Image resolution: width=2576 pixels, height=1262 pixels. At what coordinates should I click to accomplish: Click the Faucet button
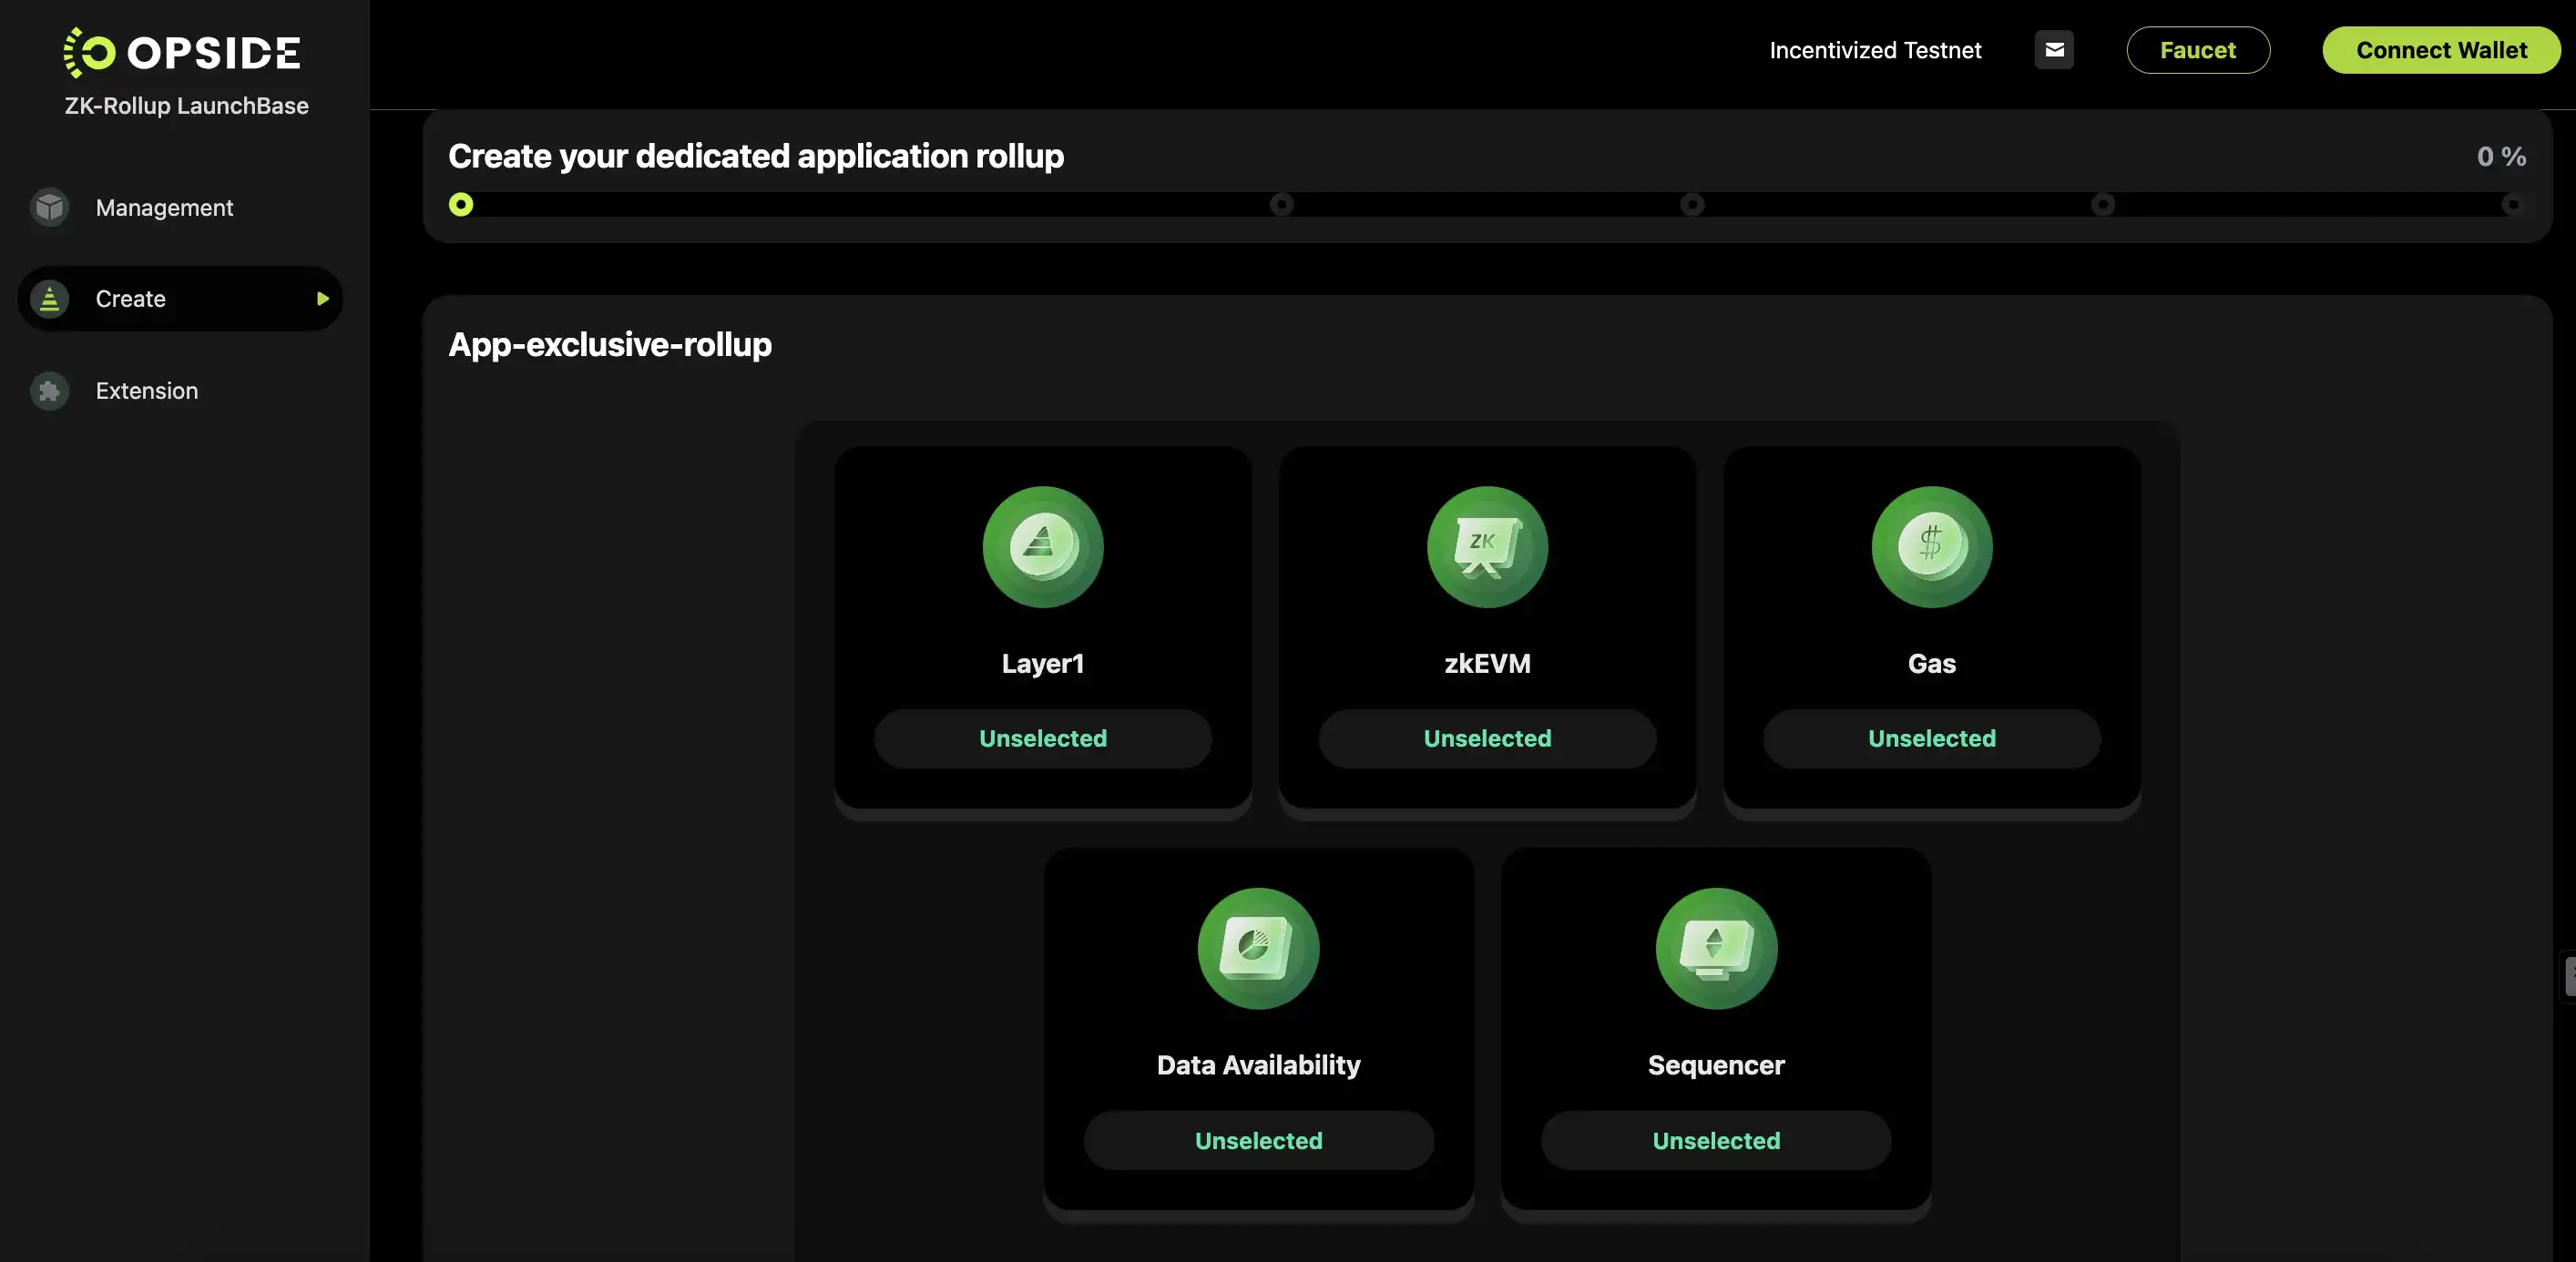coord(2198,50)
